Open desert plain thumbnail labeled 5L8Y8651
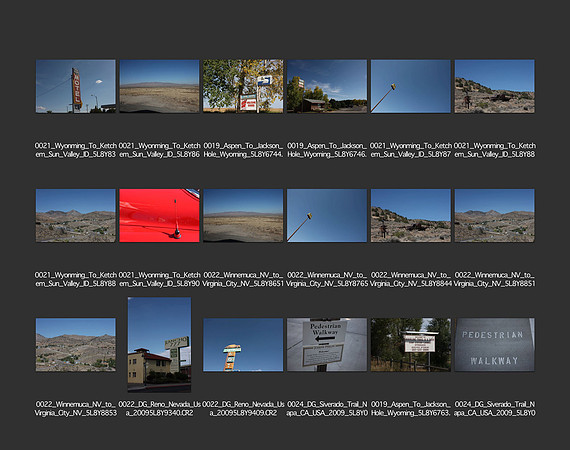 click(243, 215)
